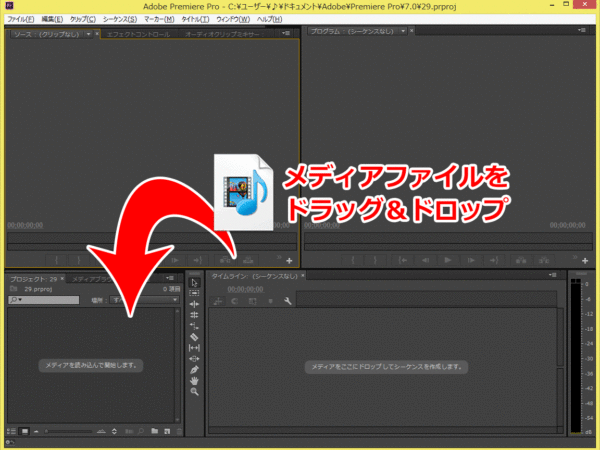Switch project panel to icon view
Viewport: 600px width, 450px height.
tap(25, 431)
